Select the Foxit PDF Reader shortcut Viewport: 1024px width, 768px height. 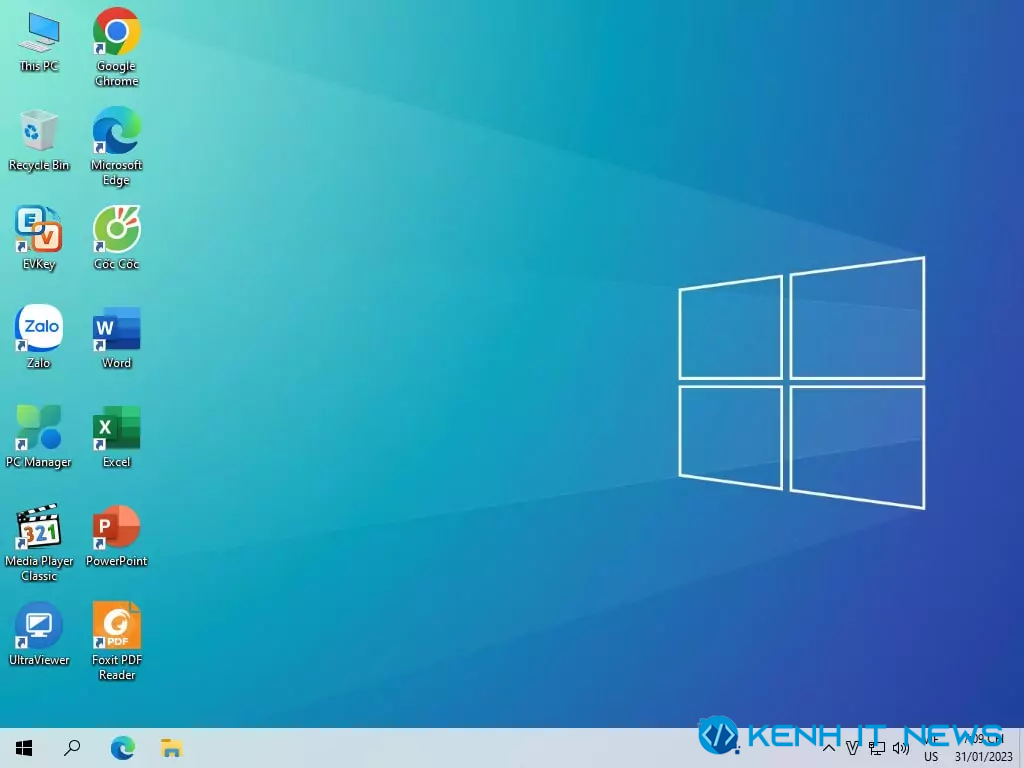point(116,641)
